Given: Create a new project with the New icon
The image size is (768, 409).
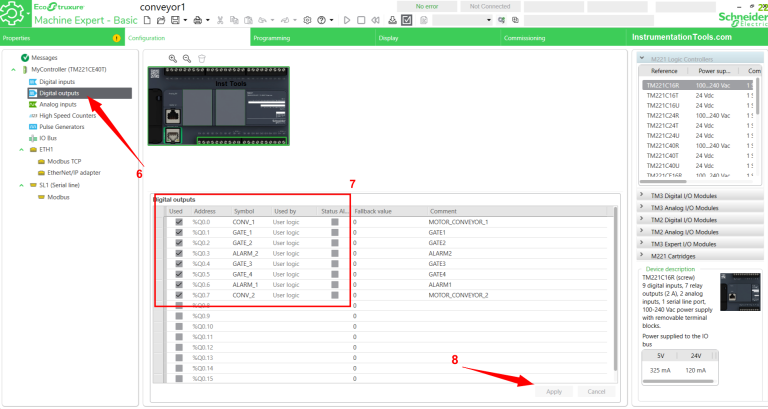Looking at the screenshot, I should [147, 20].
